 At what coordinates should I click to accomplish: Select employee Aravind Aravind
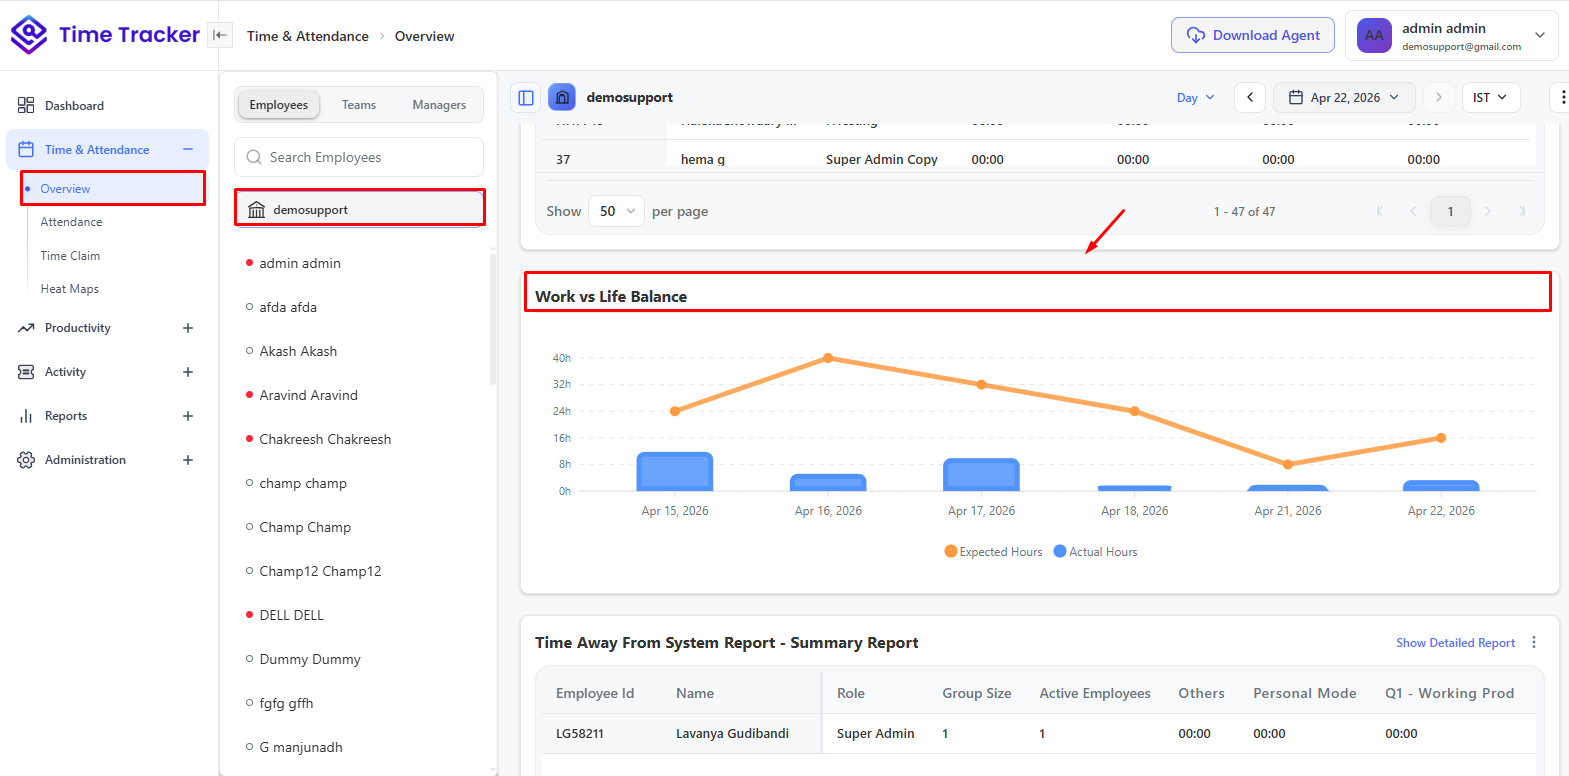pos(308,395)
